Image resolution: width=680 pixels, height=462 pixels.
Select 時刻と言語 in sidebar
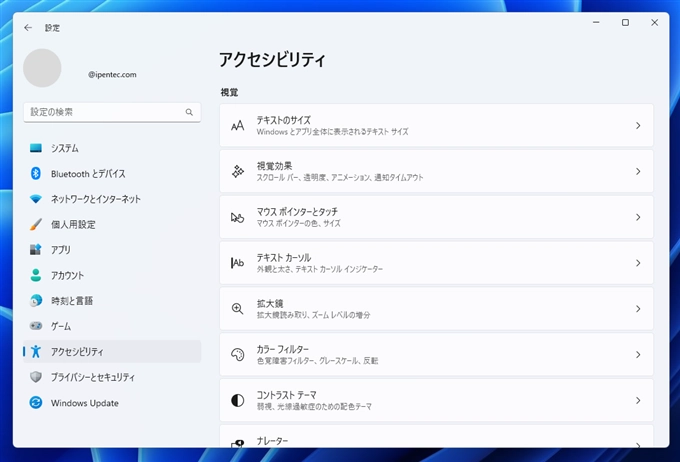coord(112,301)
